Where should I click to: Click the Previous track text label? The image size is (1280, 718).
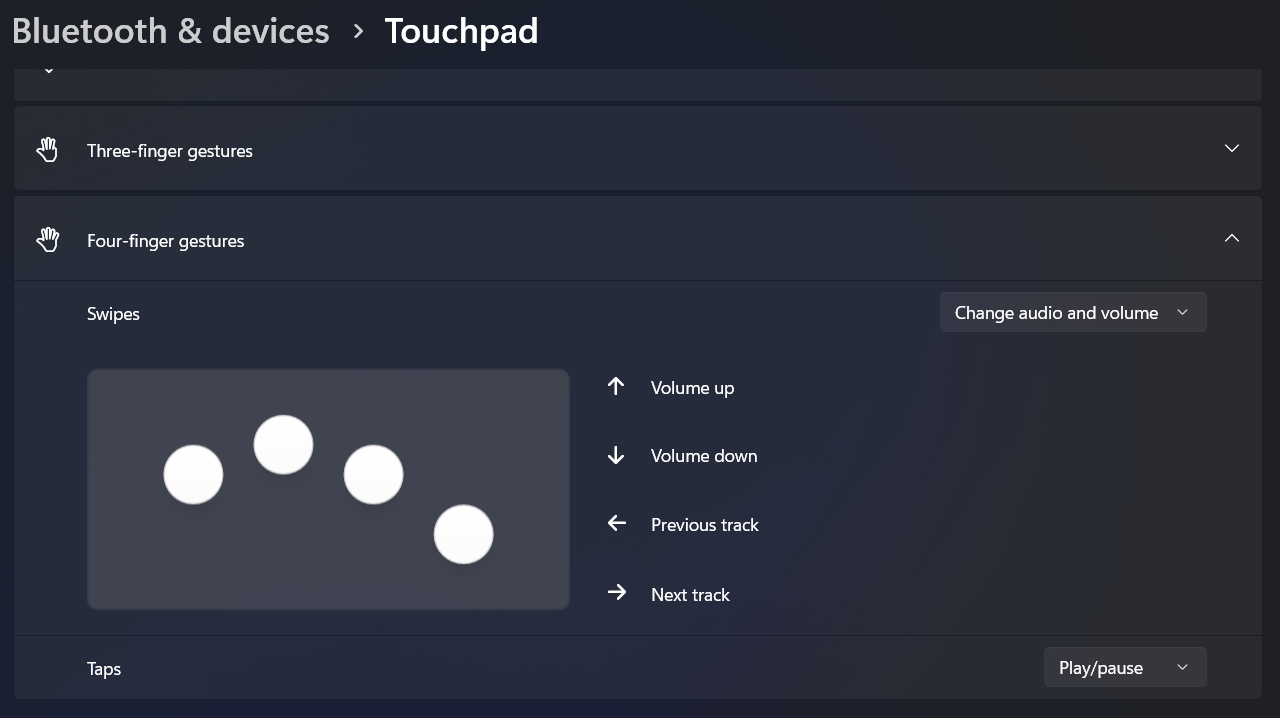pyautogui.click(x=704, y=525)
